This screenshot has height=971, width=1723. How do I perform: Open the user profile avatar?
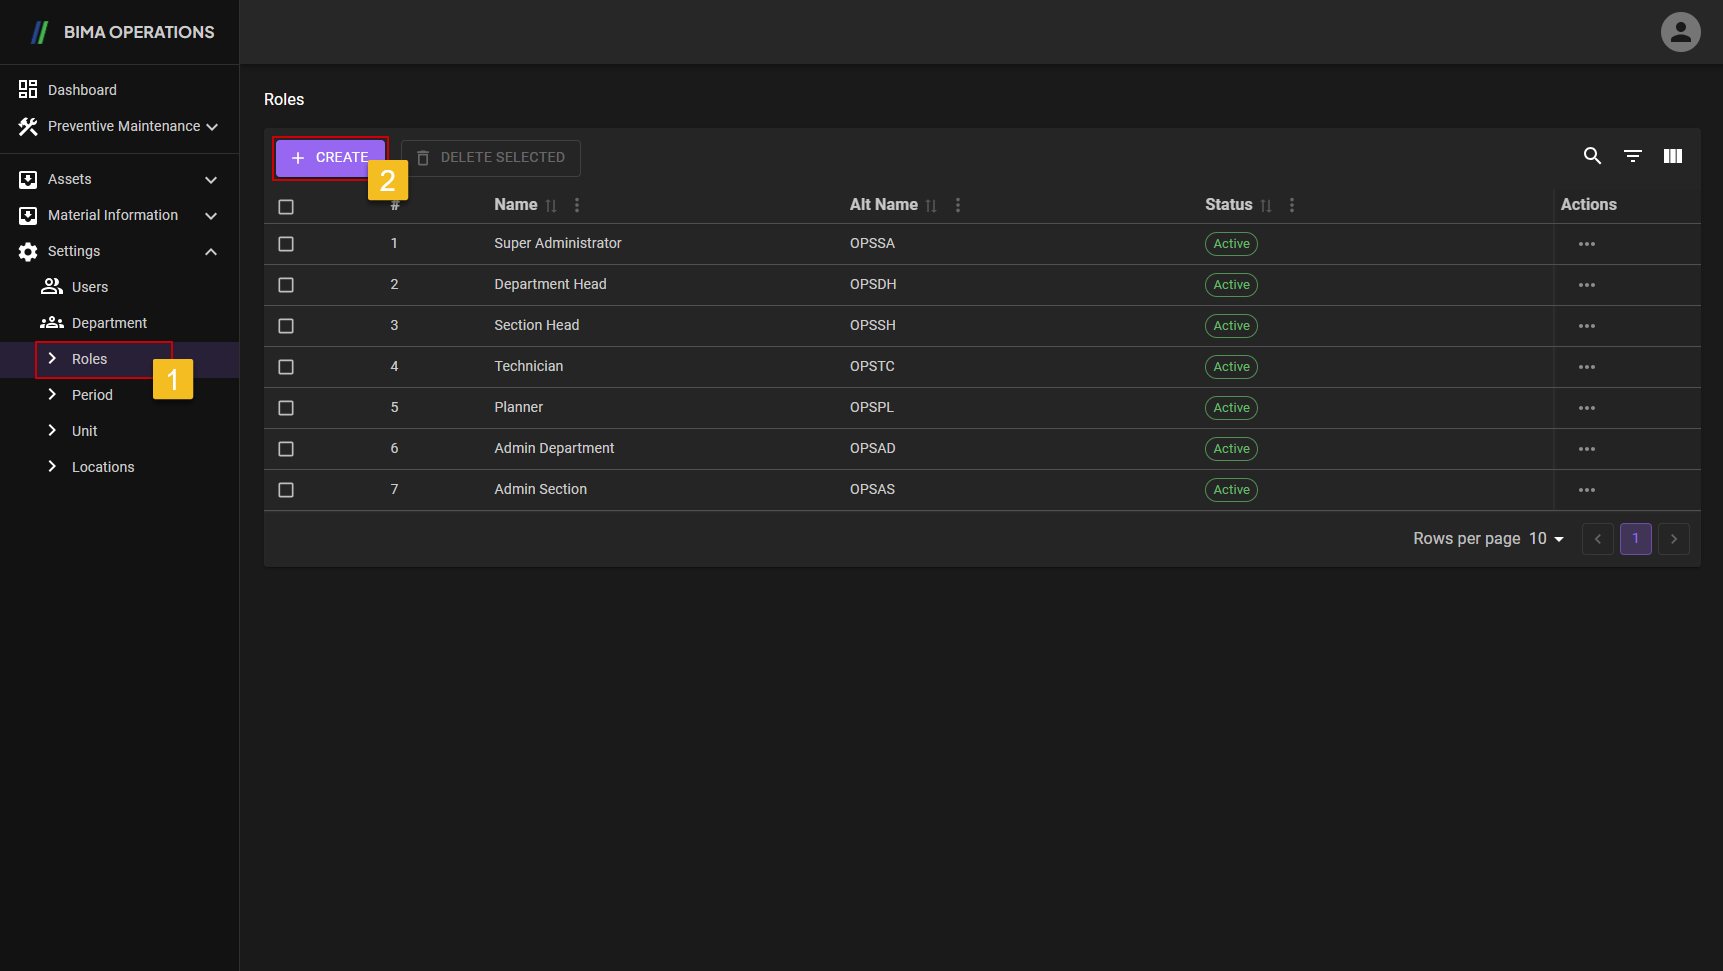[x=1680, y=32]
